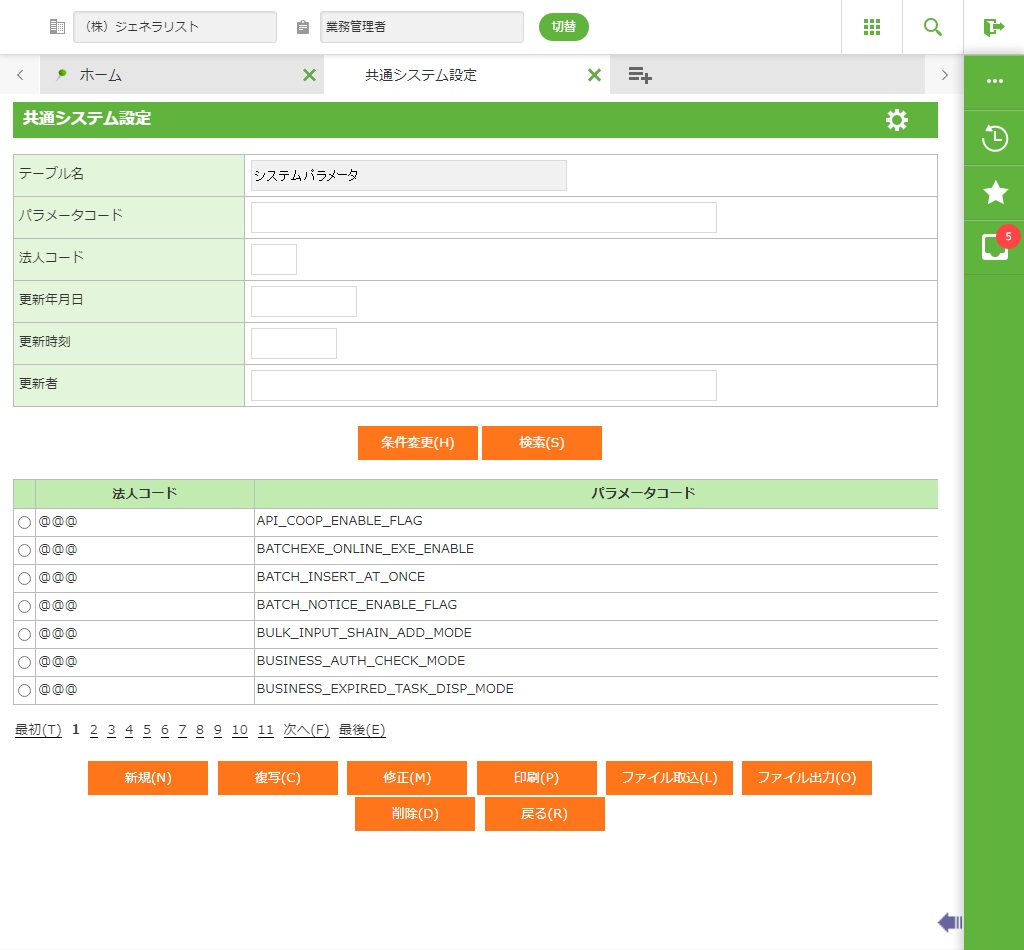
Task: Select radio for BUSINESS_AUTH_CHECK_MODE row
Action: [x=25, y=662]
